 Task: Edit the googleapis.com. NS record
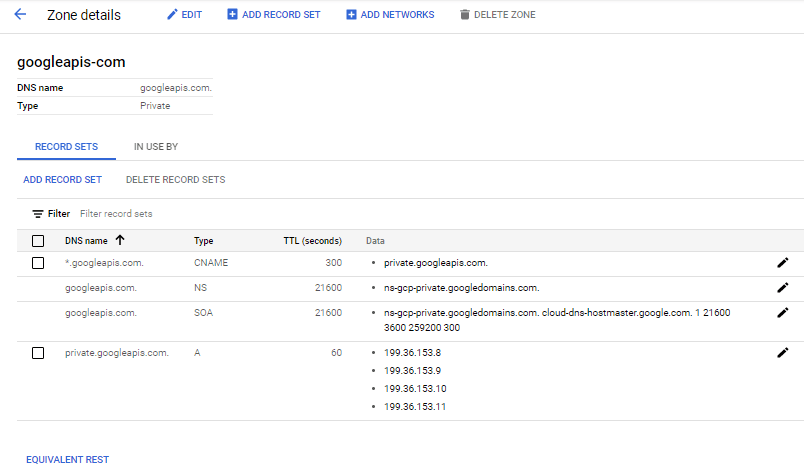point(782,288)
